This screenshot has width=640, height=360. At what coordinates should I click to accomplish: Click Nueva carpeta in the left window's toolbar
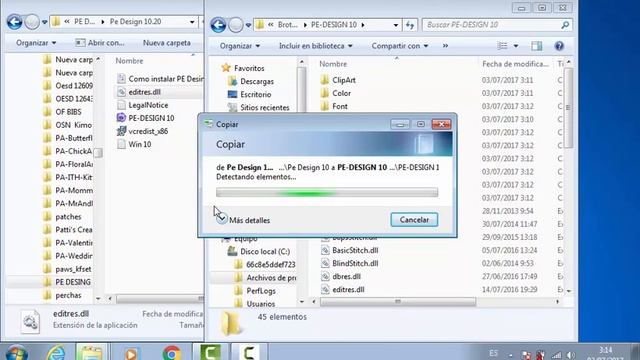click(x=167, y=43)
